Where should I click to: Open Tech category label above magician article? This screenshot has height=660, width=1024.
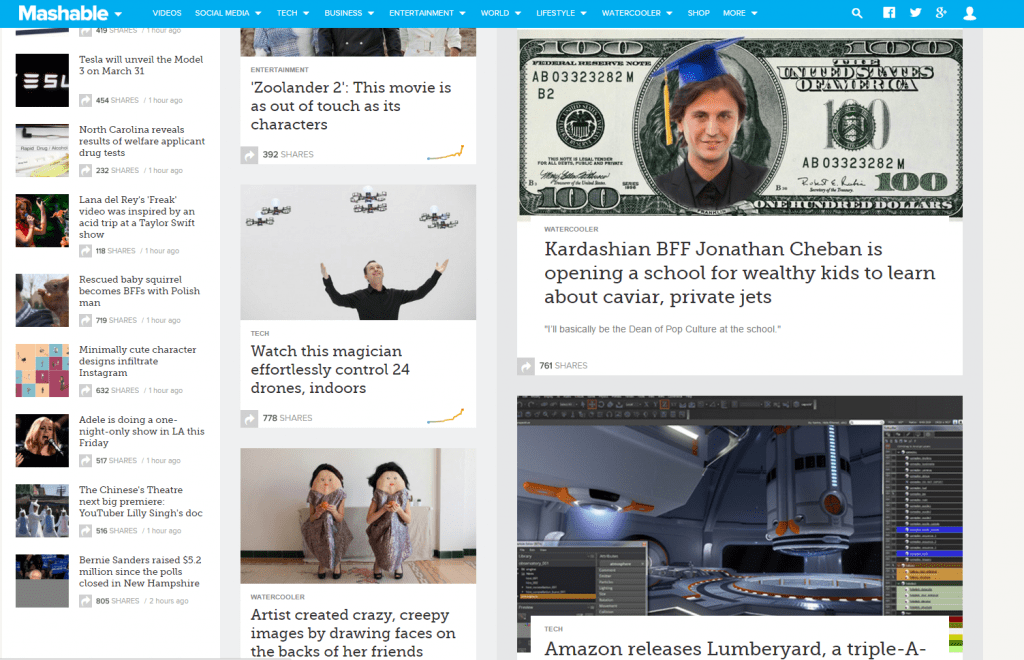[260, 334]
